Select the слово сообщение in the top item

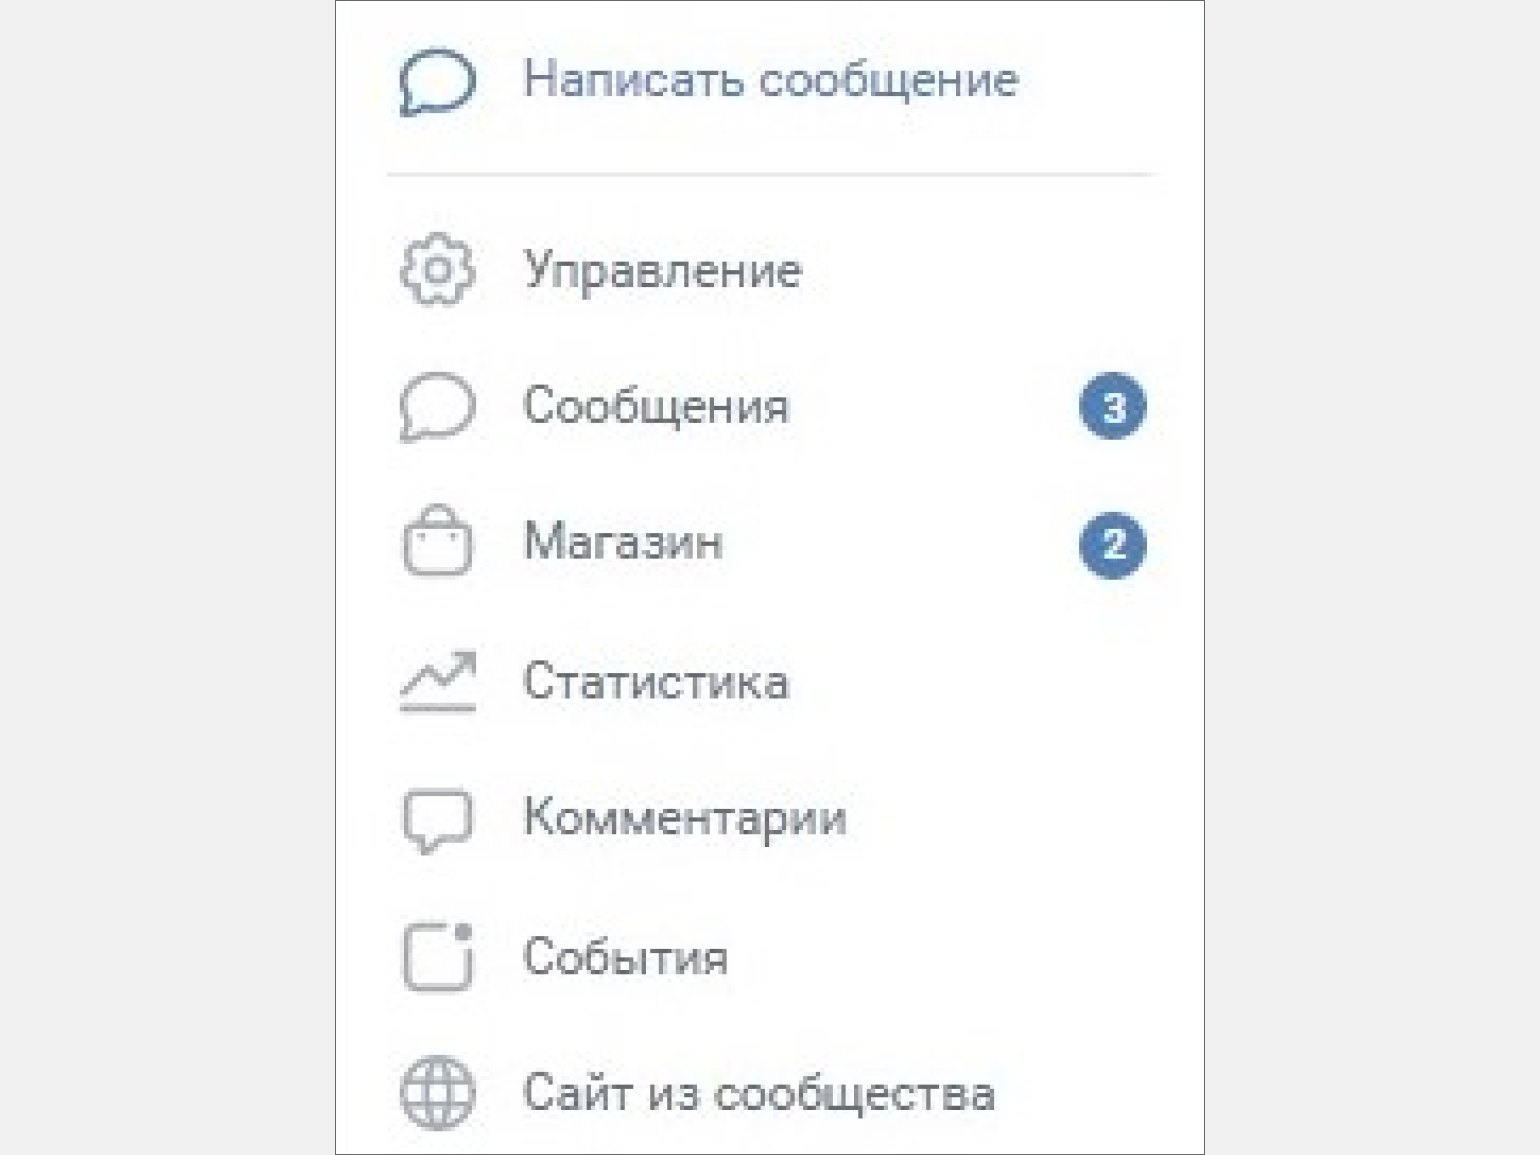click(889, 80)
